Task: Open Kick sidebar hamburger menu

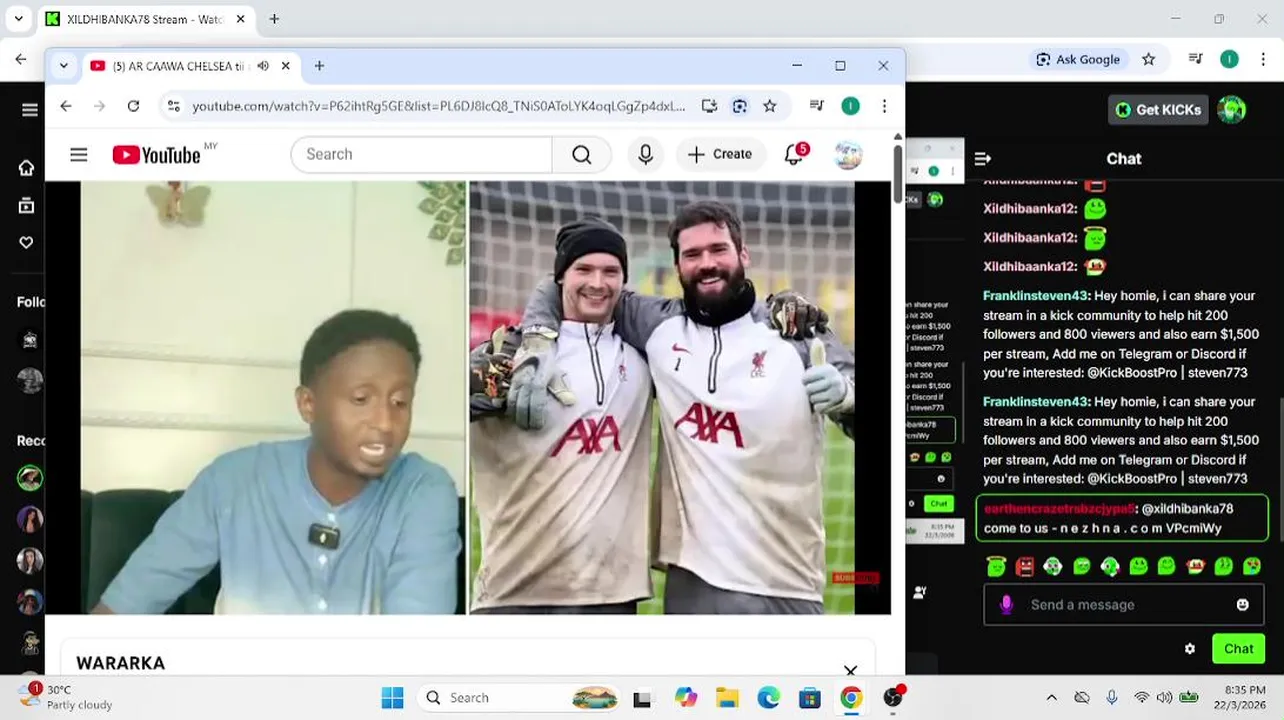Action: pyautogui.click(x=30, y=110)
